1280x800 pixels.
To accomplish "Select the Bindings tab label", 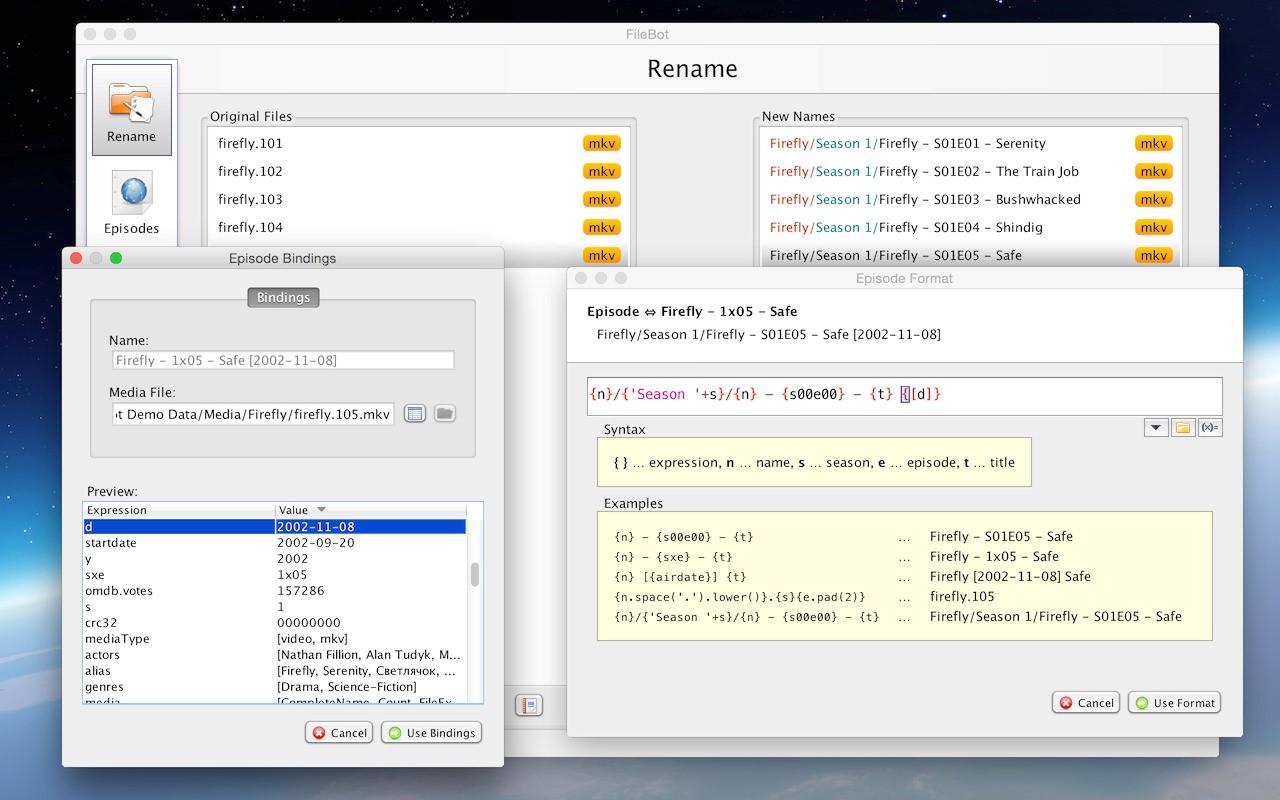I will pyautogui.click(x=283, y=297).
